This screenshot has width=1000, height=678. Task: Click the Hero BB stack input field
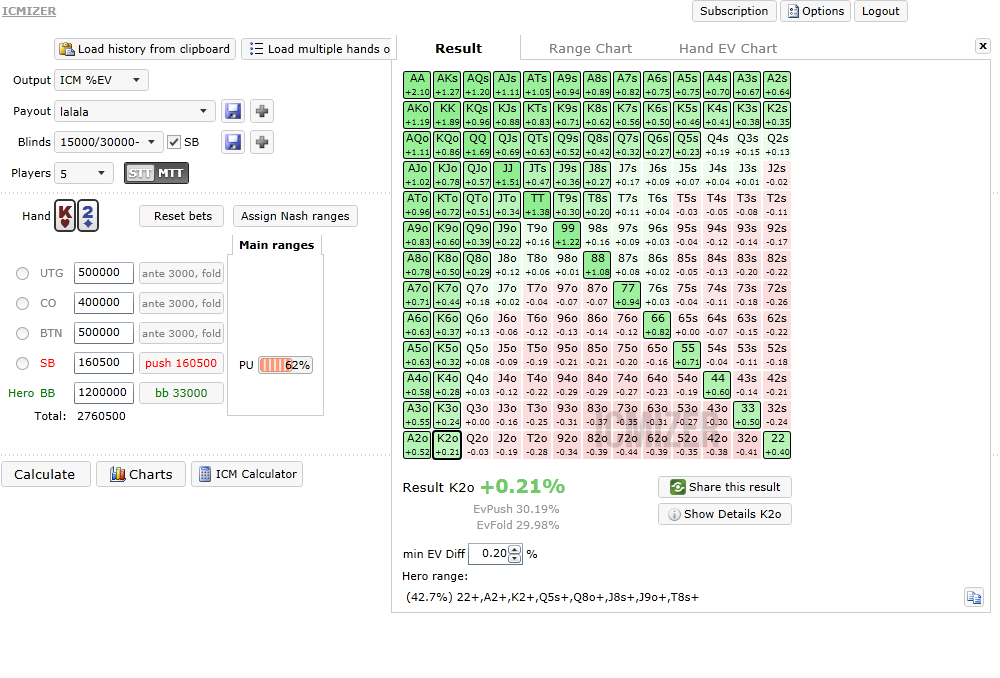(103, 393)
